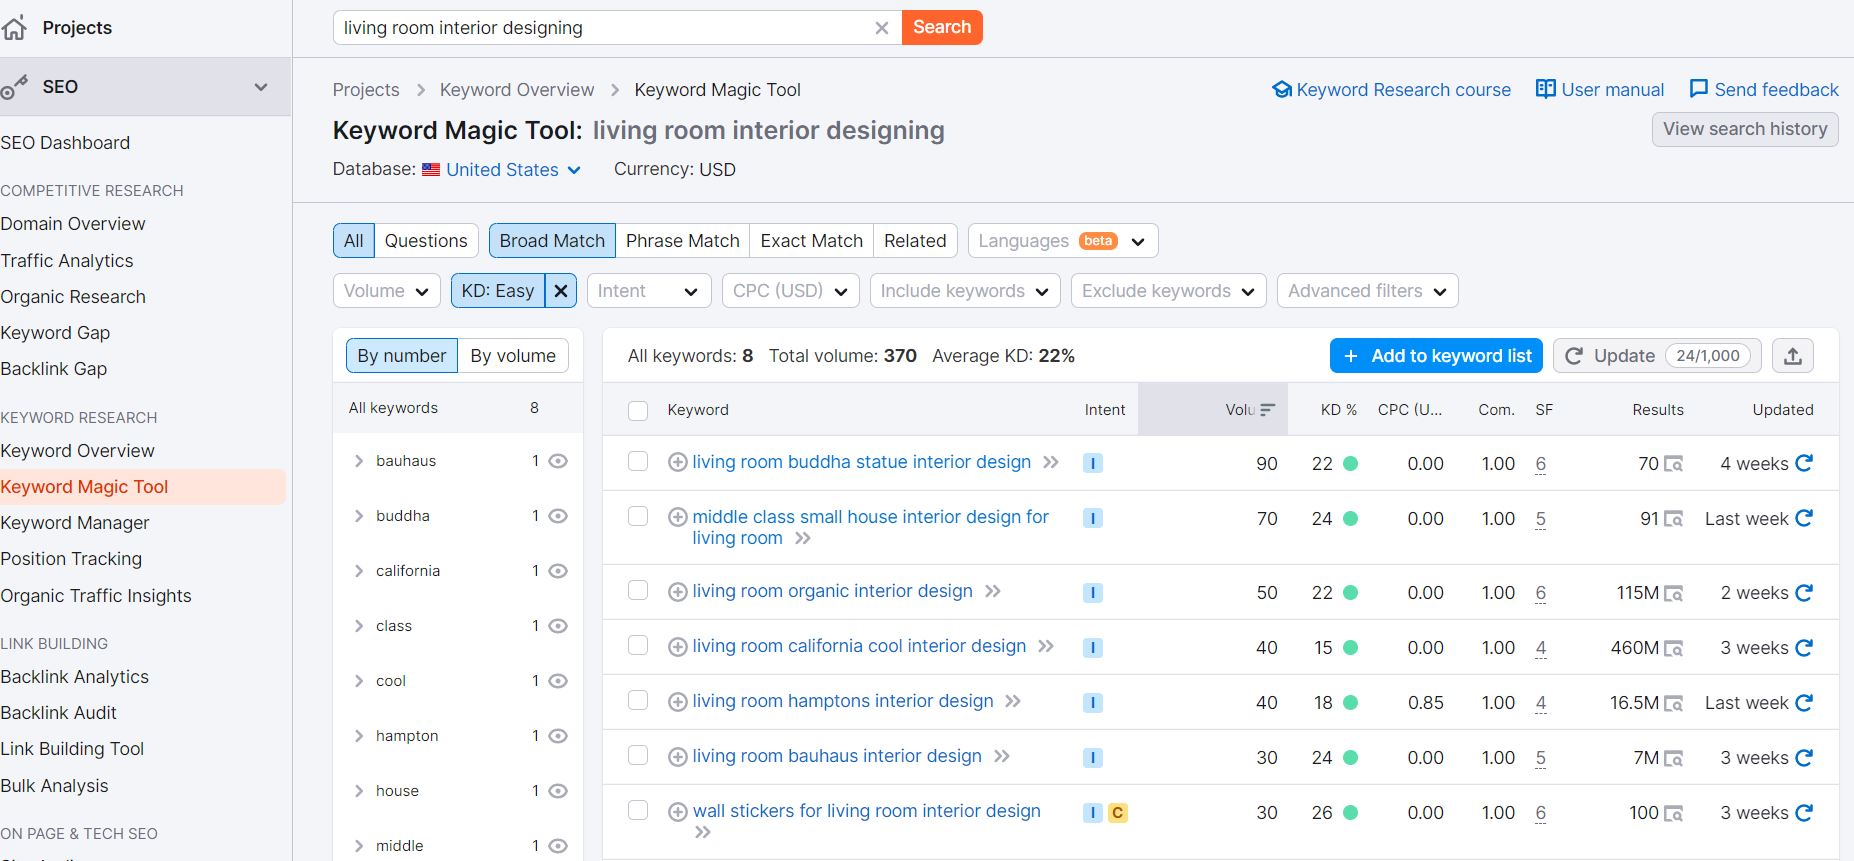
Task: Open Exclude keywords dropdown
Action: pos(1169,291)
